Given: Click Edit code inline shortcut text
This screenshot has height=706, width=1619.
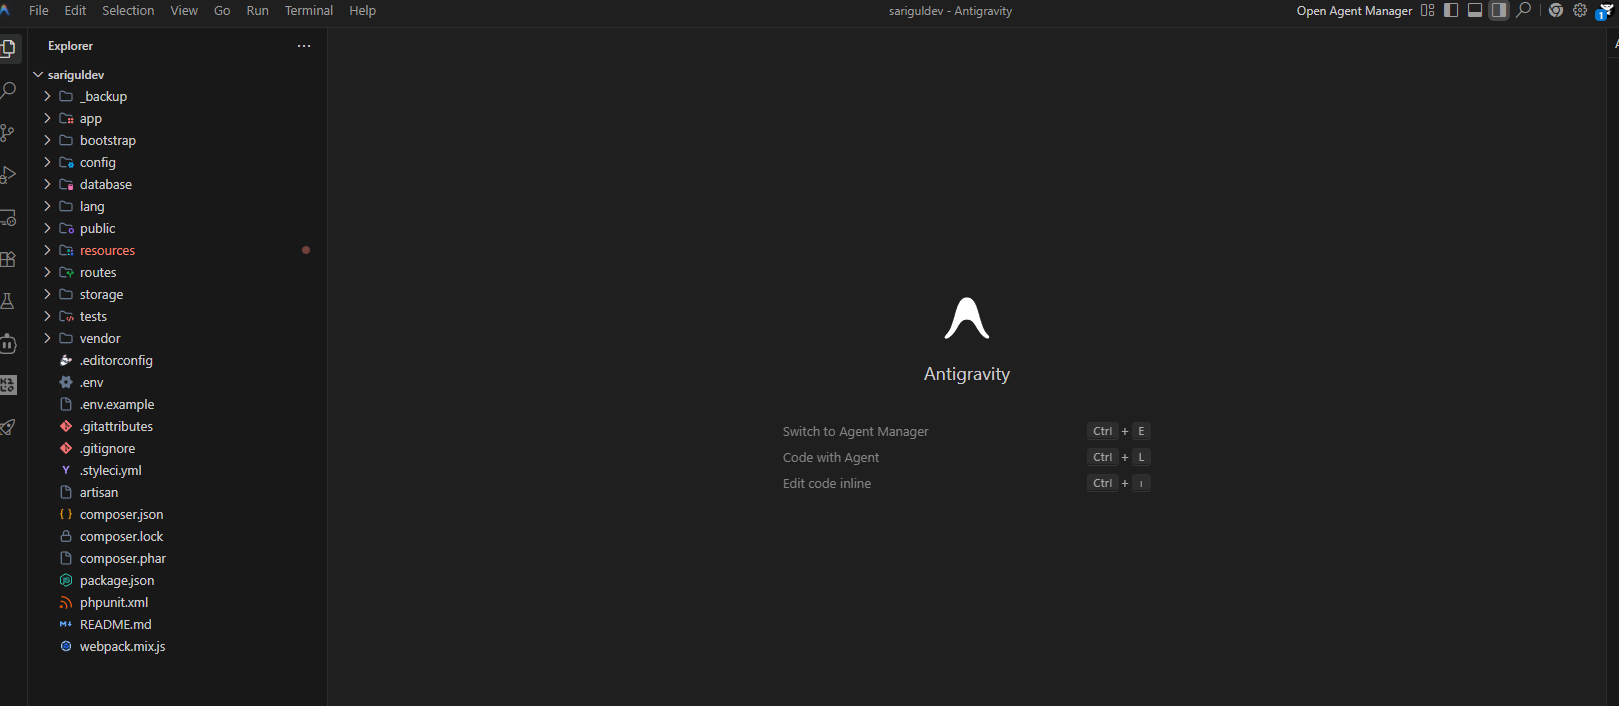Looking at the screenshot, I should coord(827,484).
